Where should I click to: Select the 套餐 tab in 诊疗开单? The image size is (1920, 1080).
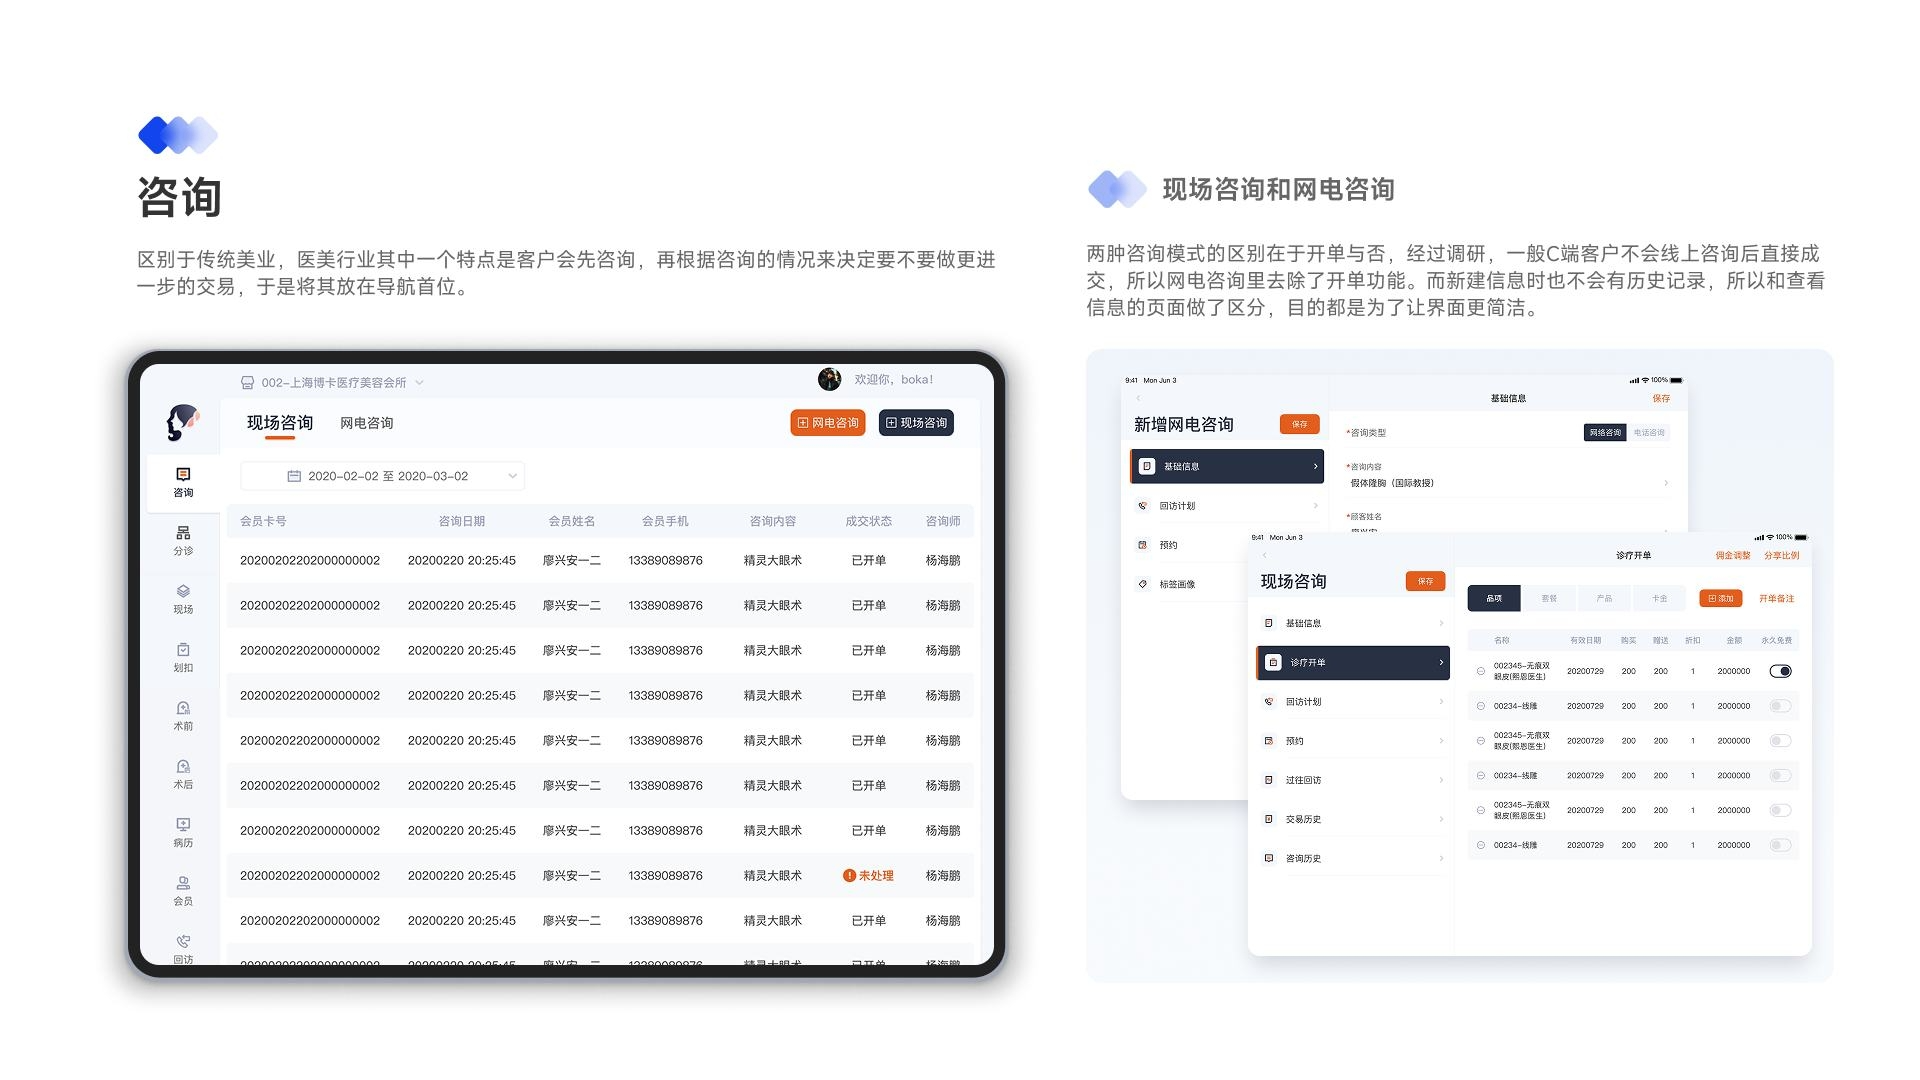coord(1549,598)
